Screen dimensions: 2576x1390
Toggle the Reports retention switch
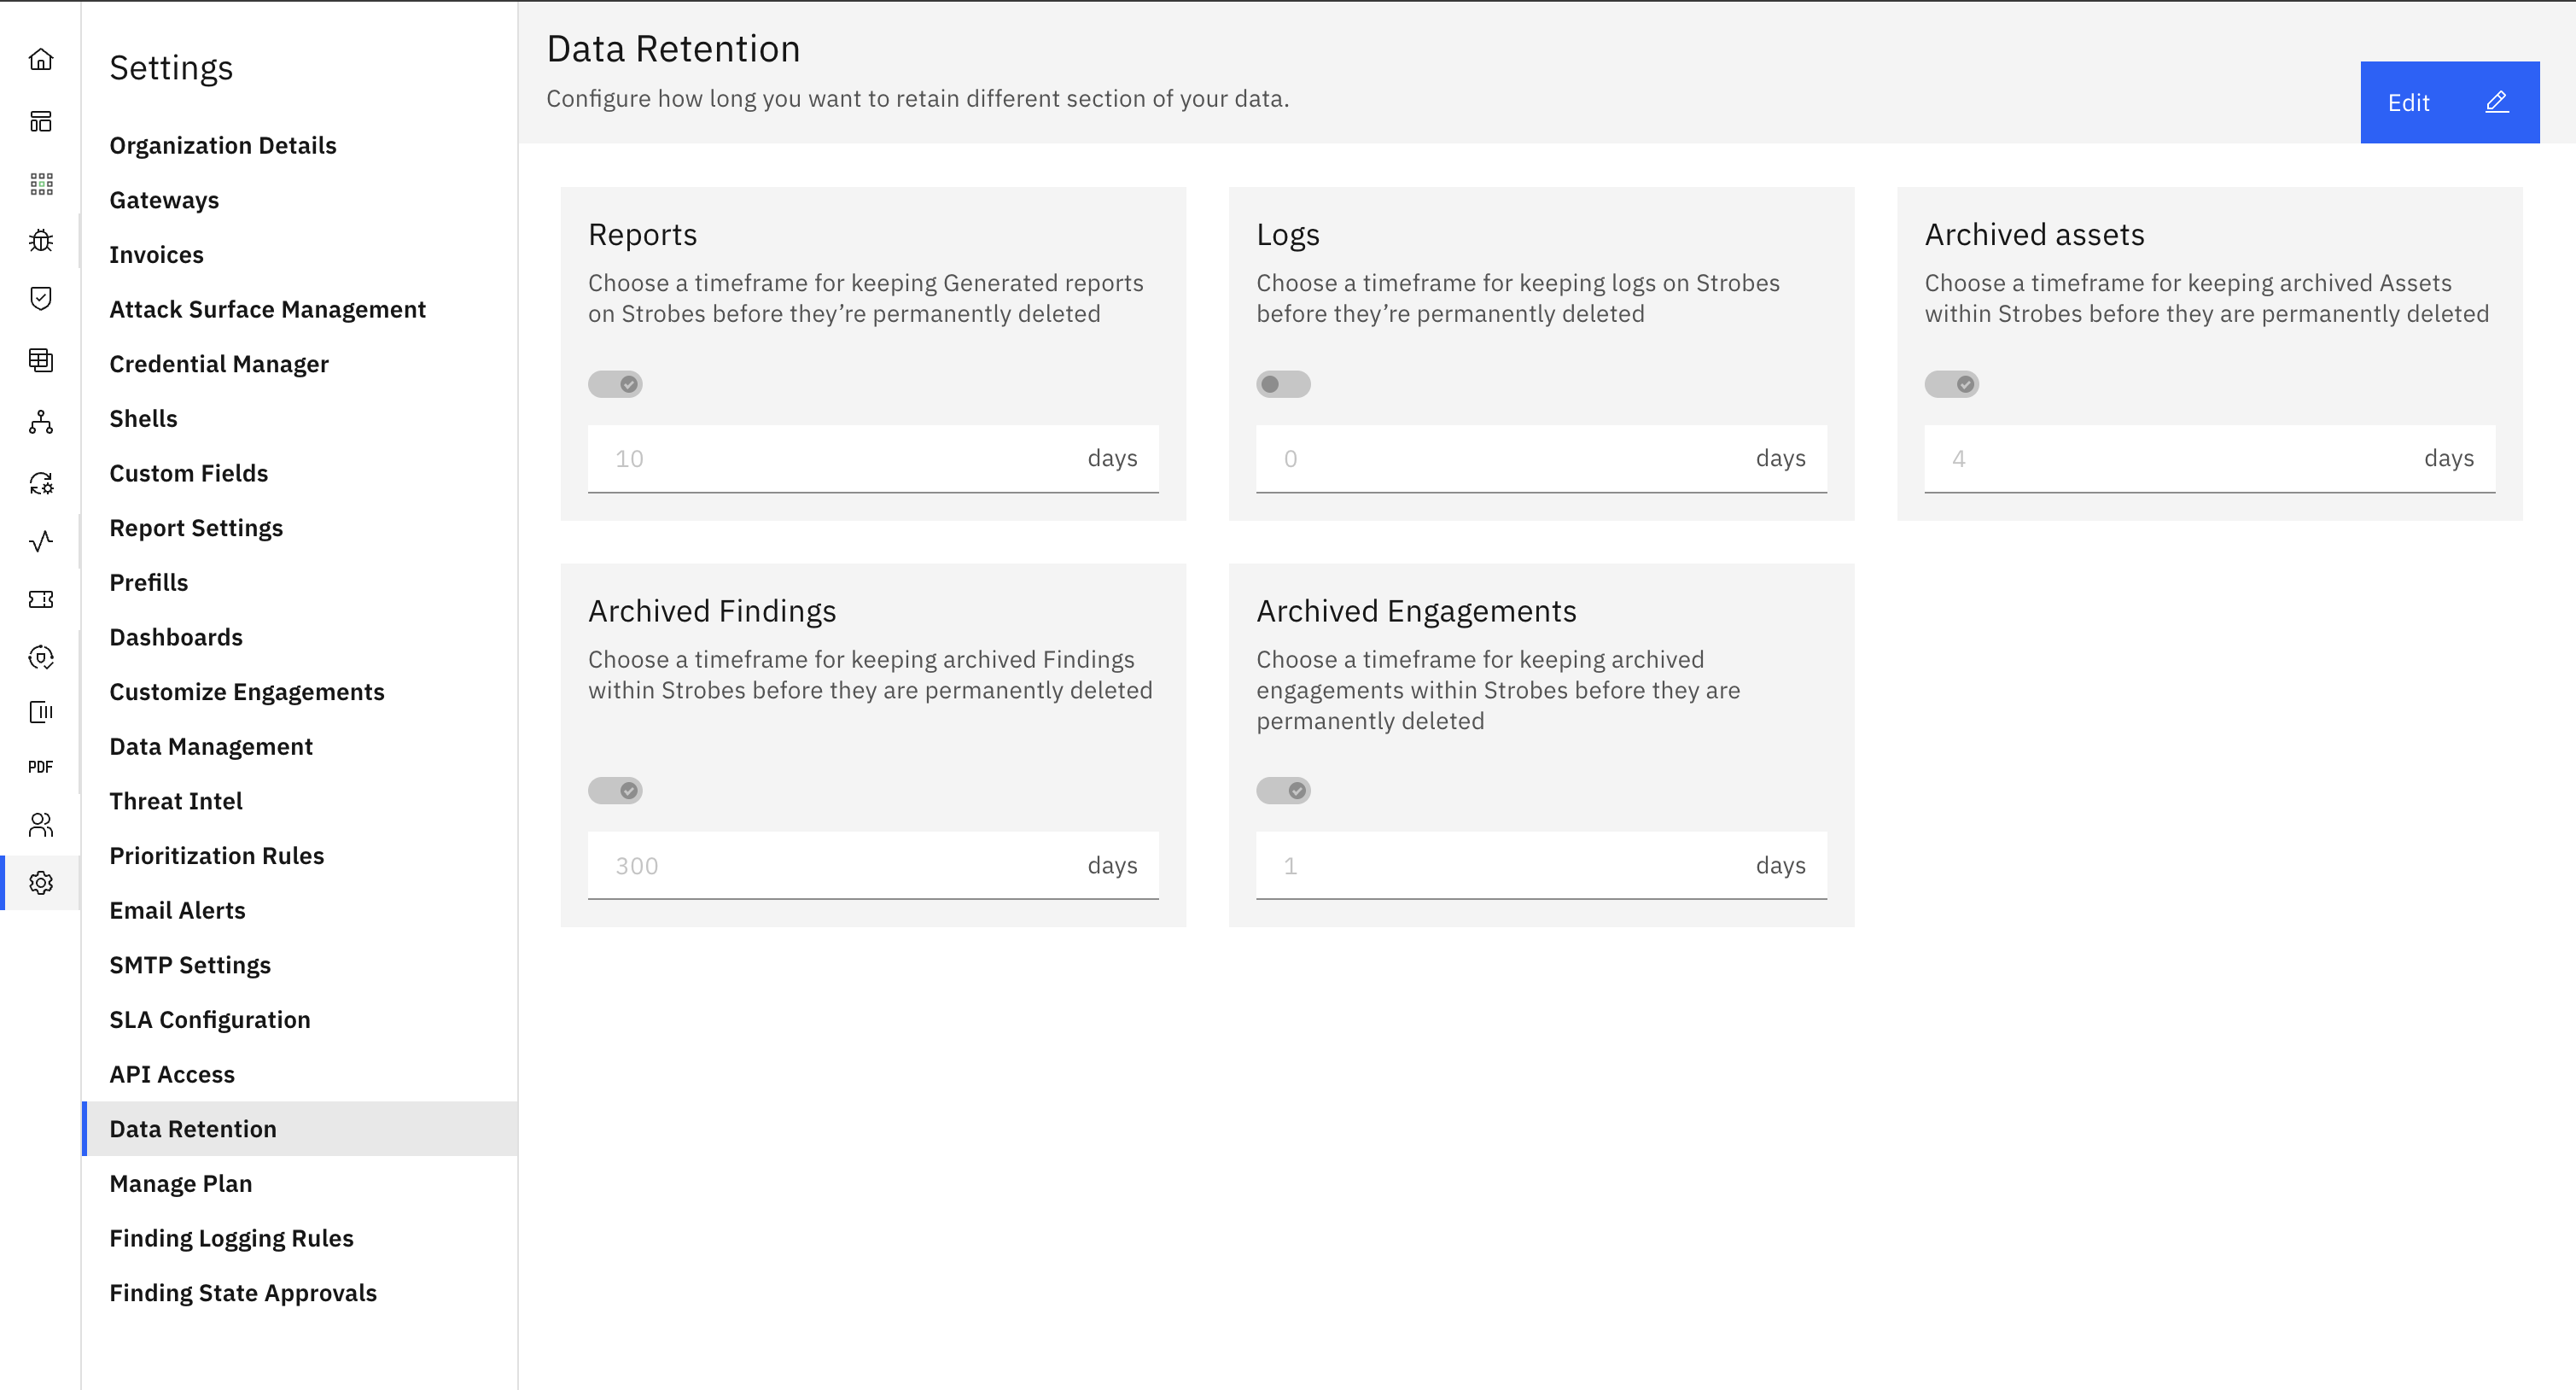click(x=615, y=384)
